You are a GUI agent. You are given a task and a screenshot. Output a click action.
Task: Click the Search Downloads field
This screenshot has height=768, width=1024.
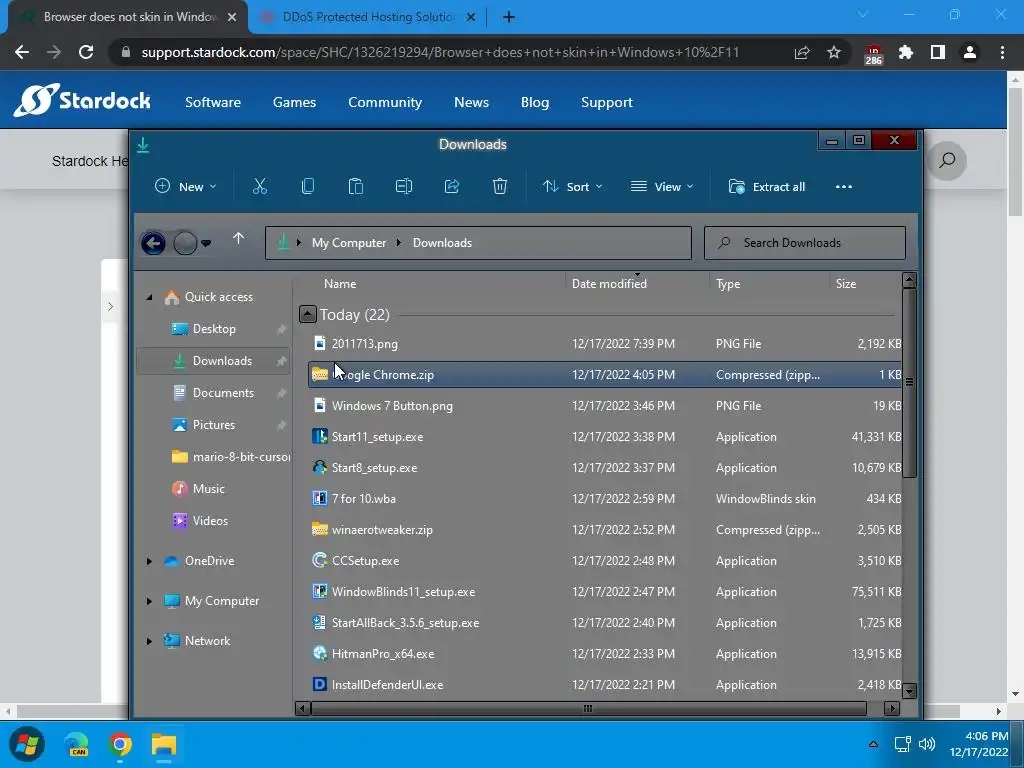805,243
